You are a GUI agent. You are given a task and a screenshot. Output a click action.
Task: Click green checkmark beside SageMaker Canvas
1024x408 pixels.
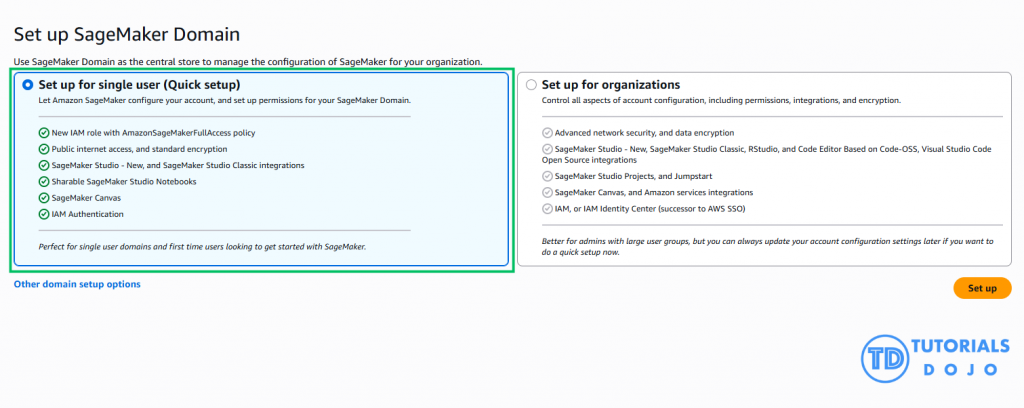pyautogui.click(x=43, y=198)
